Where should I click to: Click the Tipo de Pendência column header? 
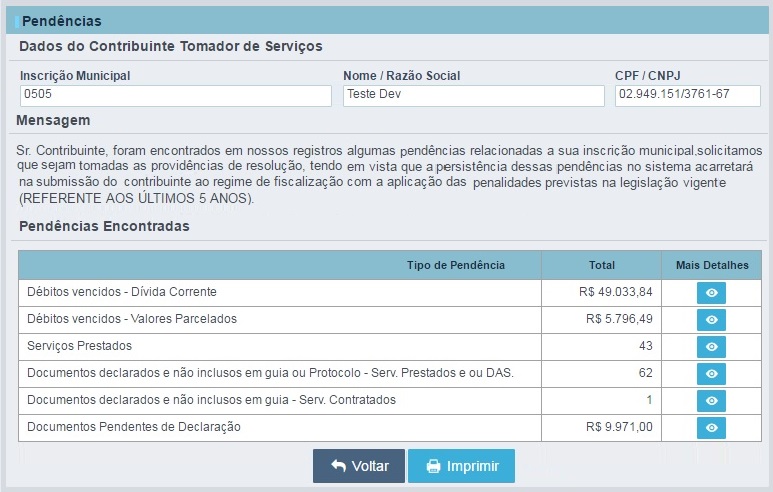[x=456, y=265]
